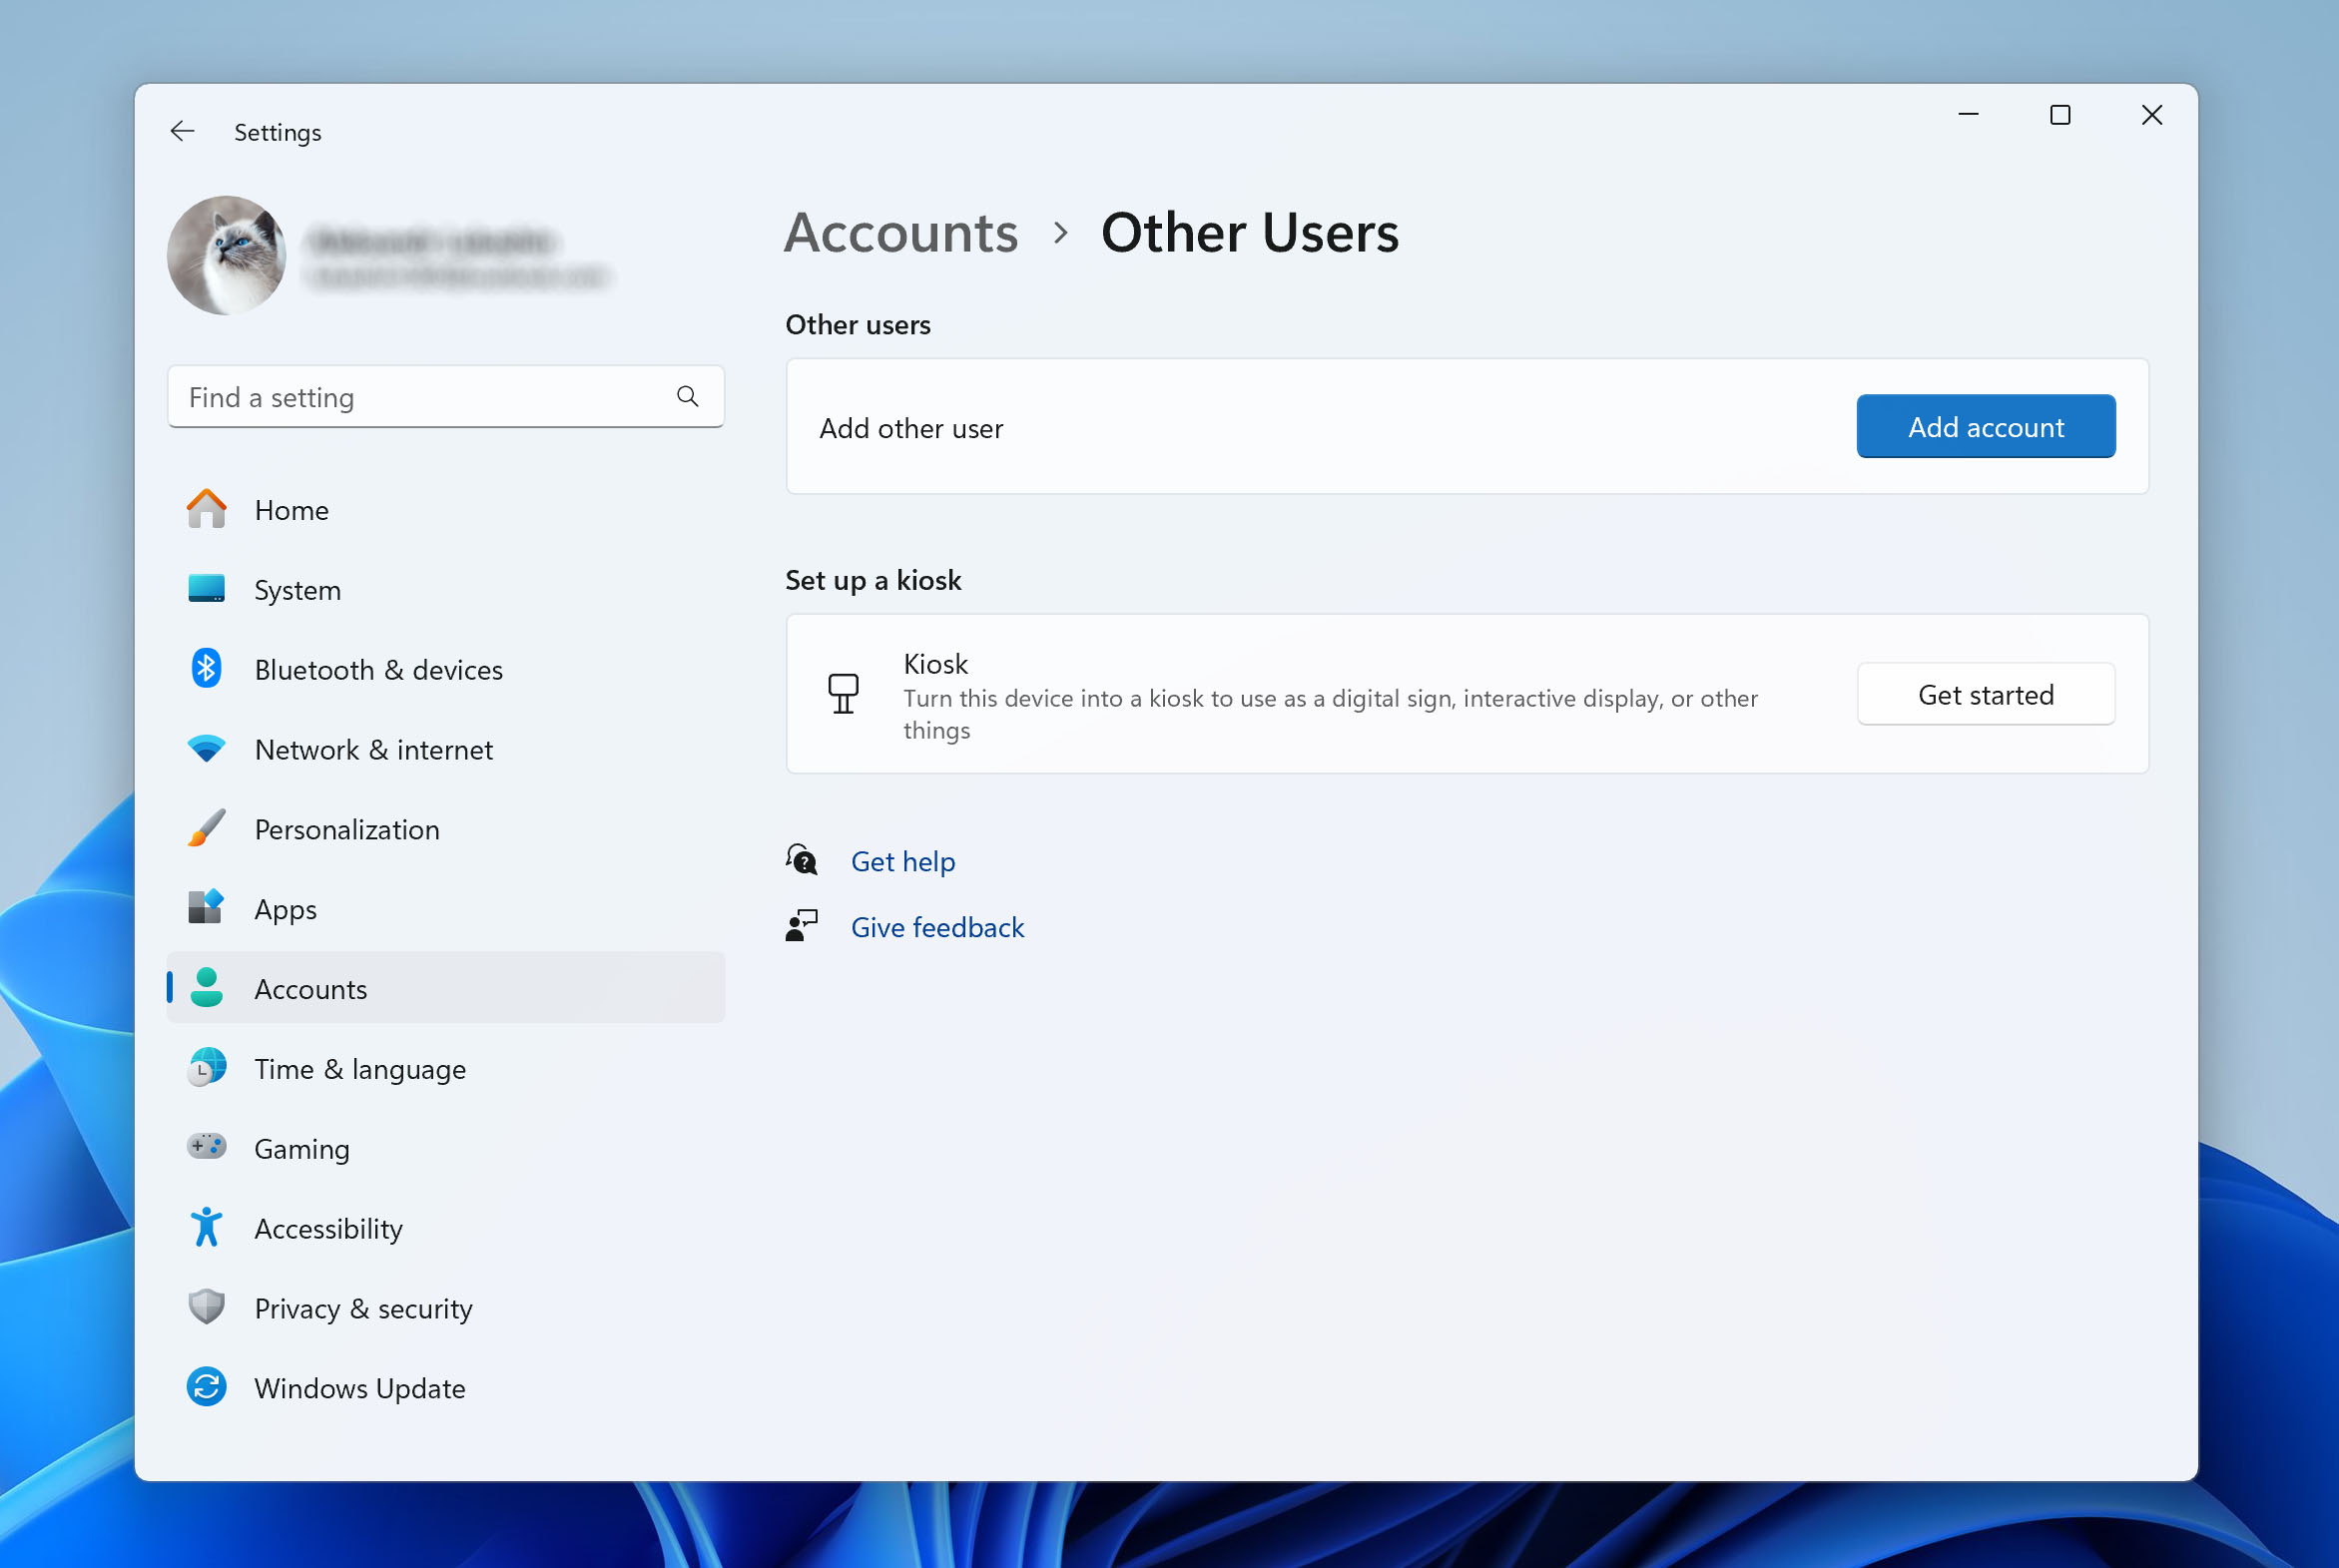Click the Get help headset icon
Viewport: 2339px width, 1568px height.
802,860
